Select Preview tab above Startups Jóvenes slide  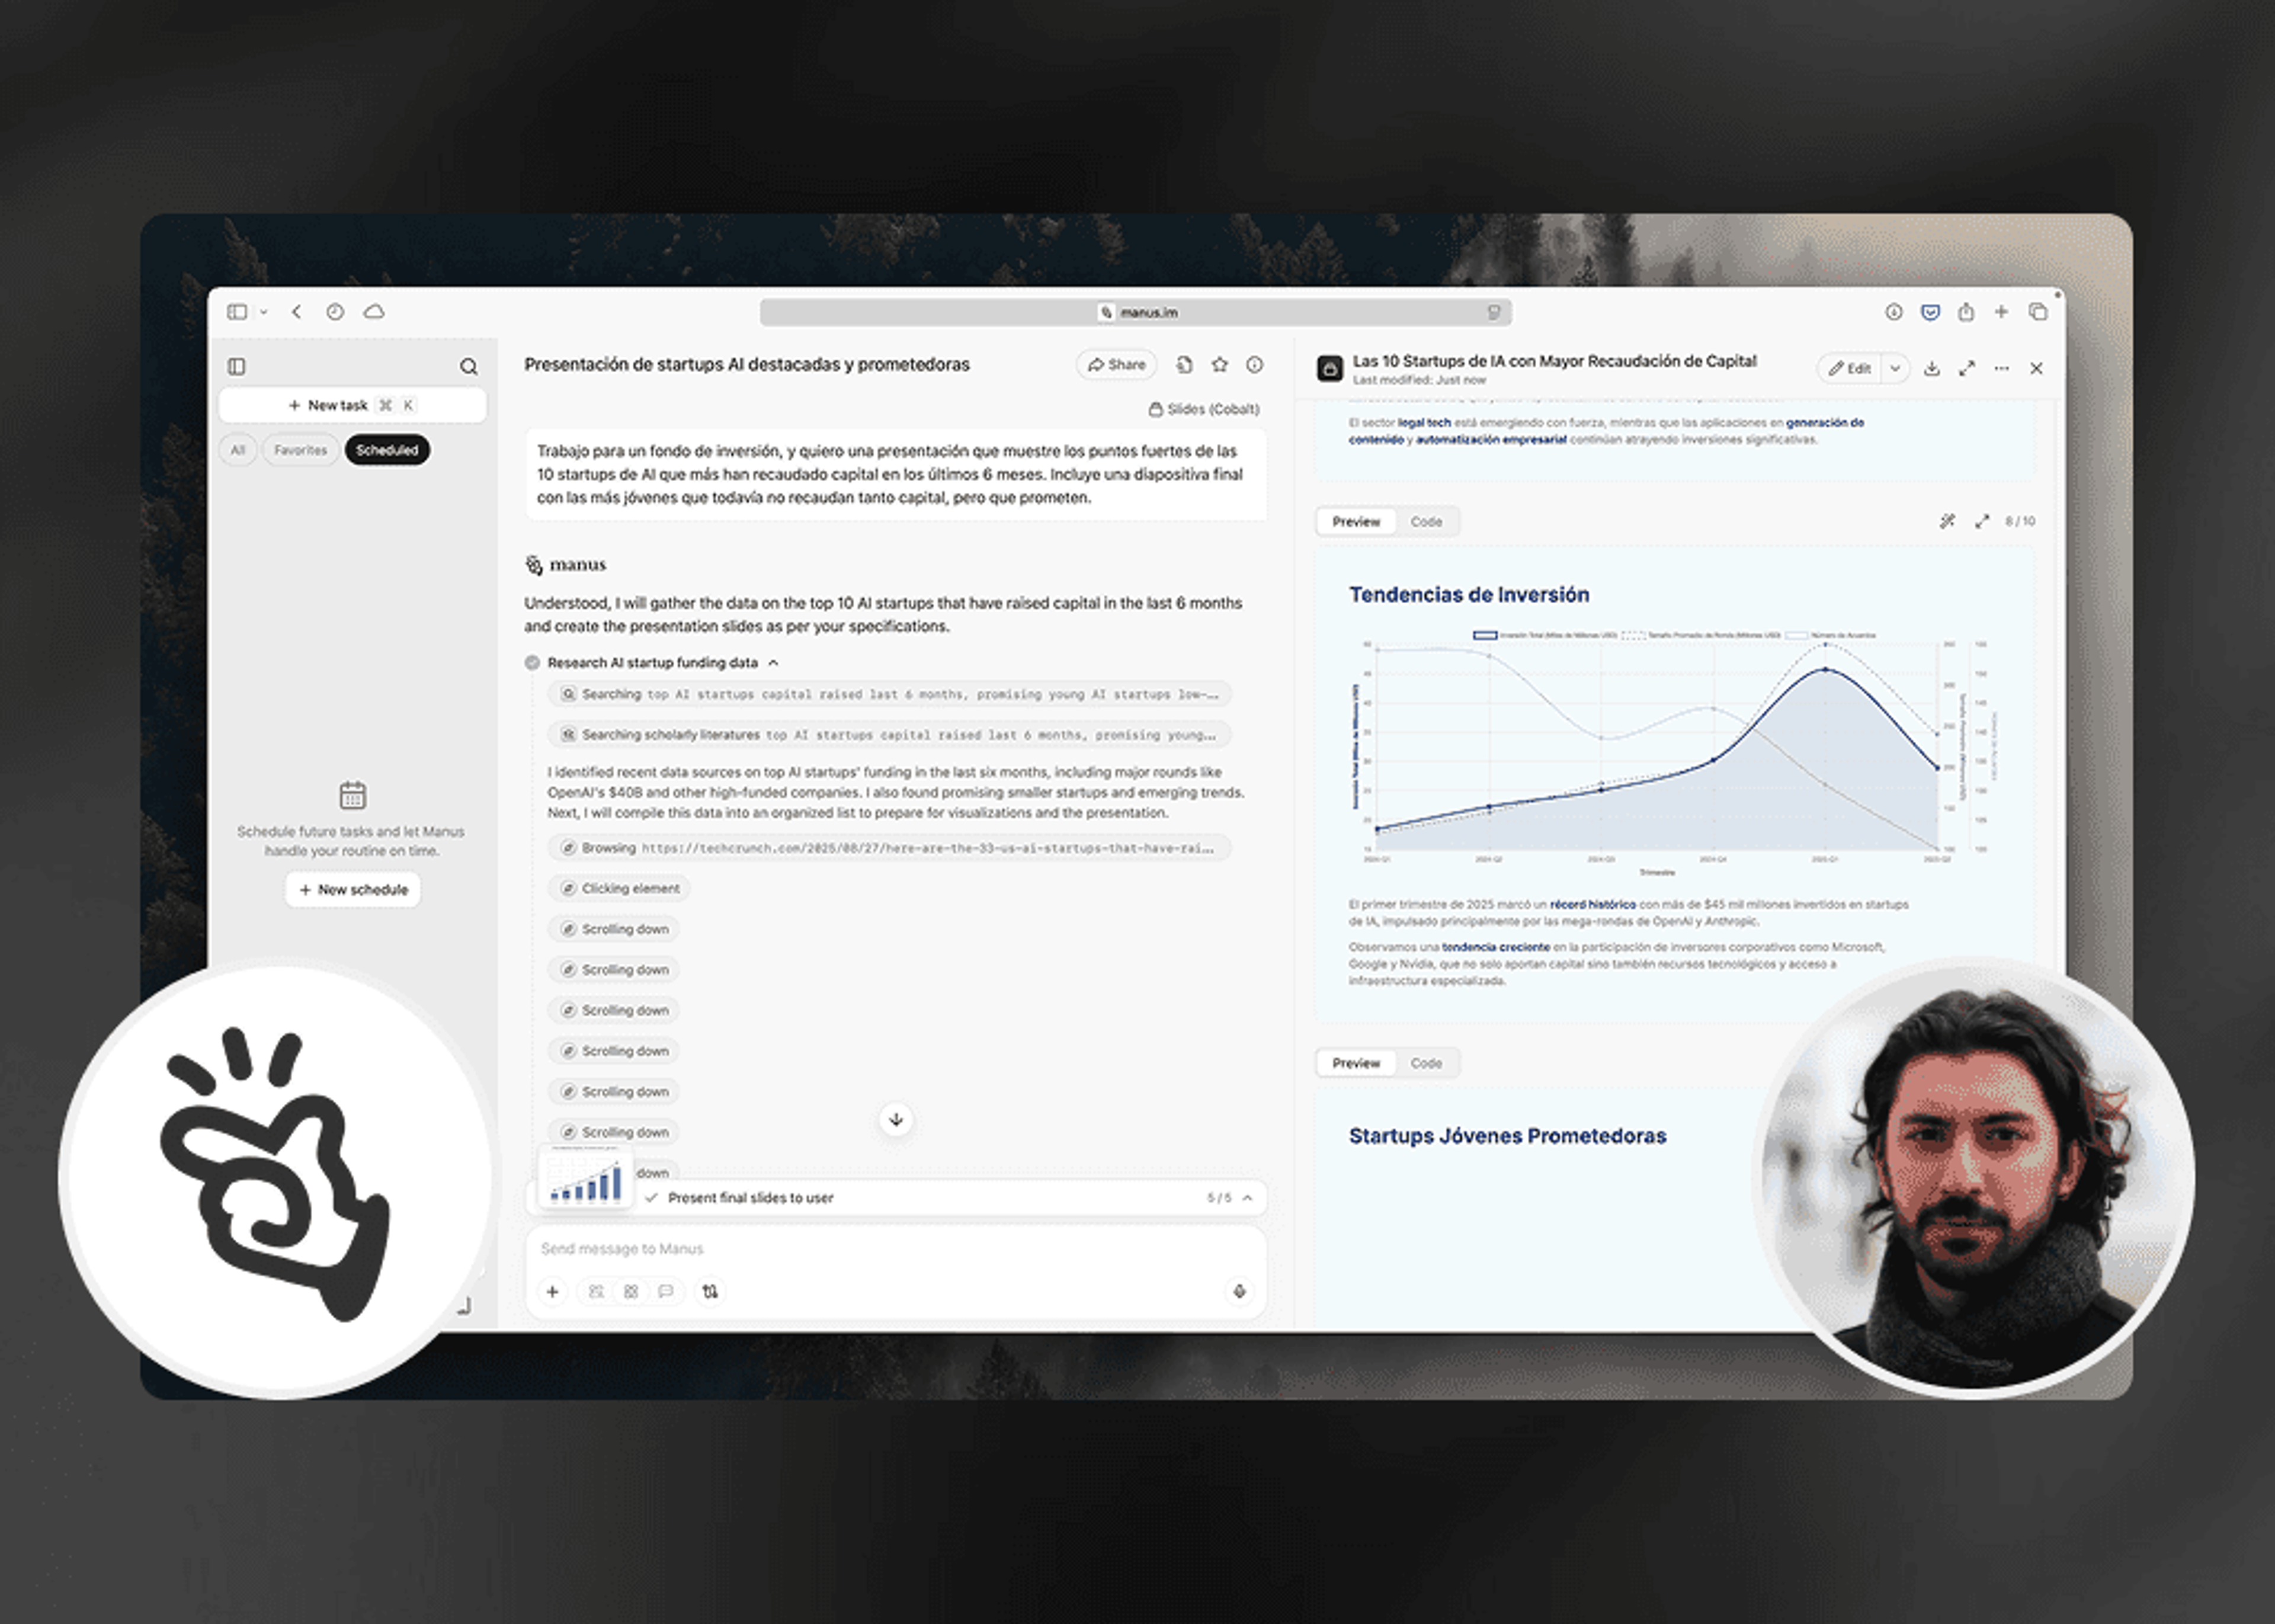coord(1356,1063)
